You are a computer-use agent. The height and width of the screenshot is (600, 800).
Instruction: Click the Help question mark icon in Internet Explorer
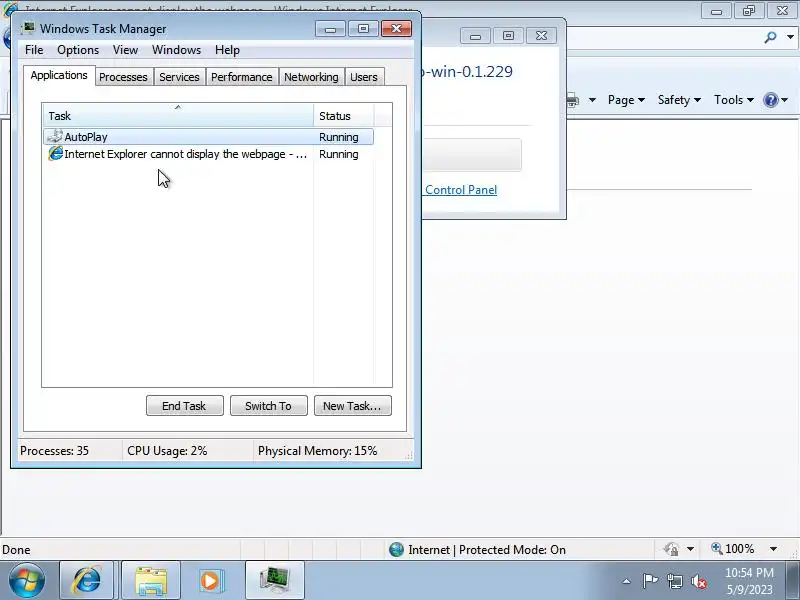(x=770, y=100)
